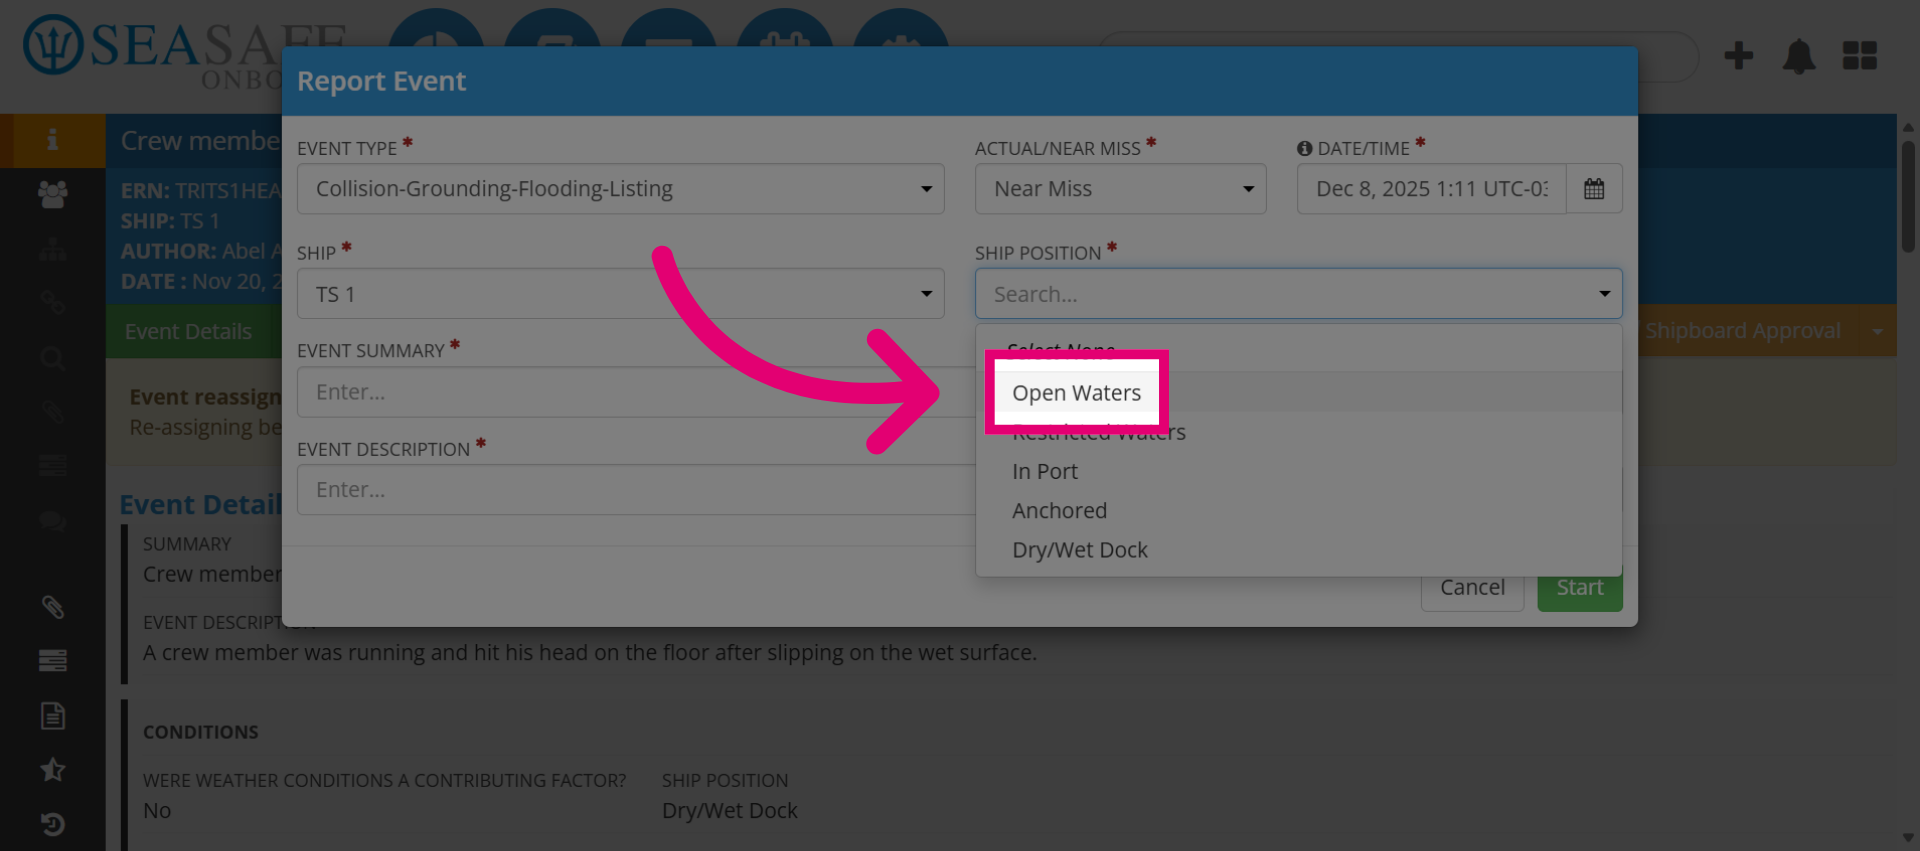Open the crew users icon in sidebar
Viewport: 1920px width, 851px height.
pyautogui.click(x=53, y=194)
